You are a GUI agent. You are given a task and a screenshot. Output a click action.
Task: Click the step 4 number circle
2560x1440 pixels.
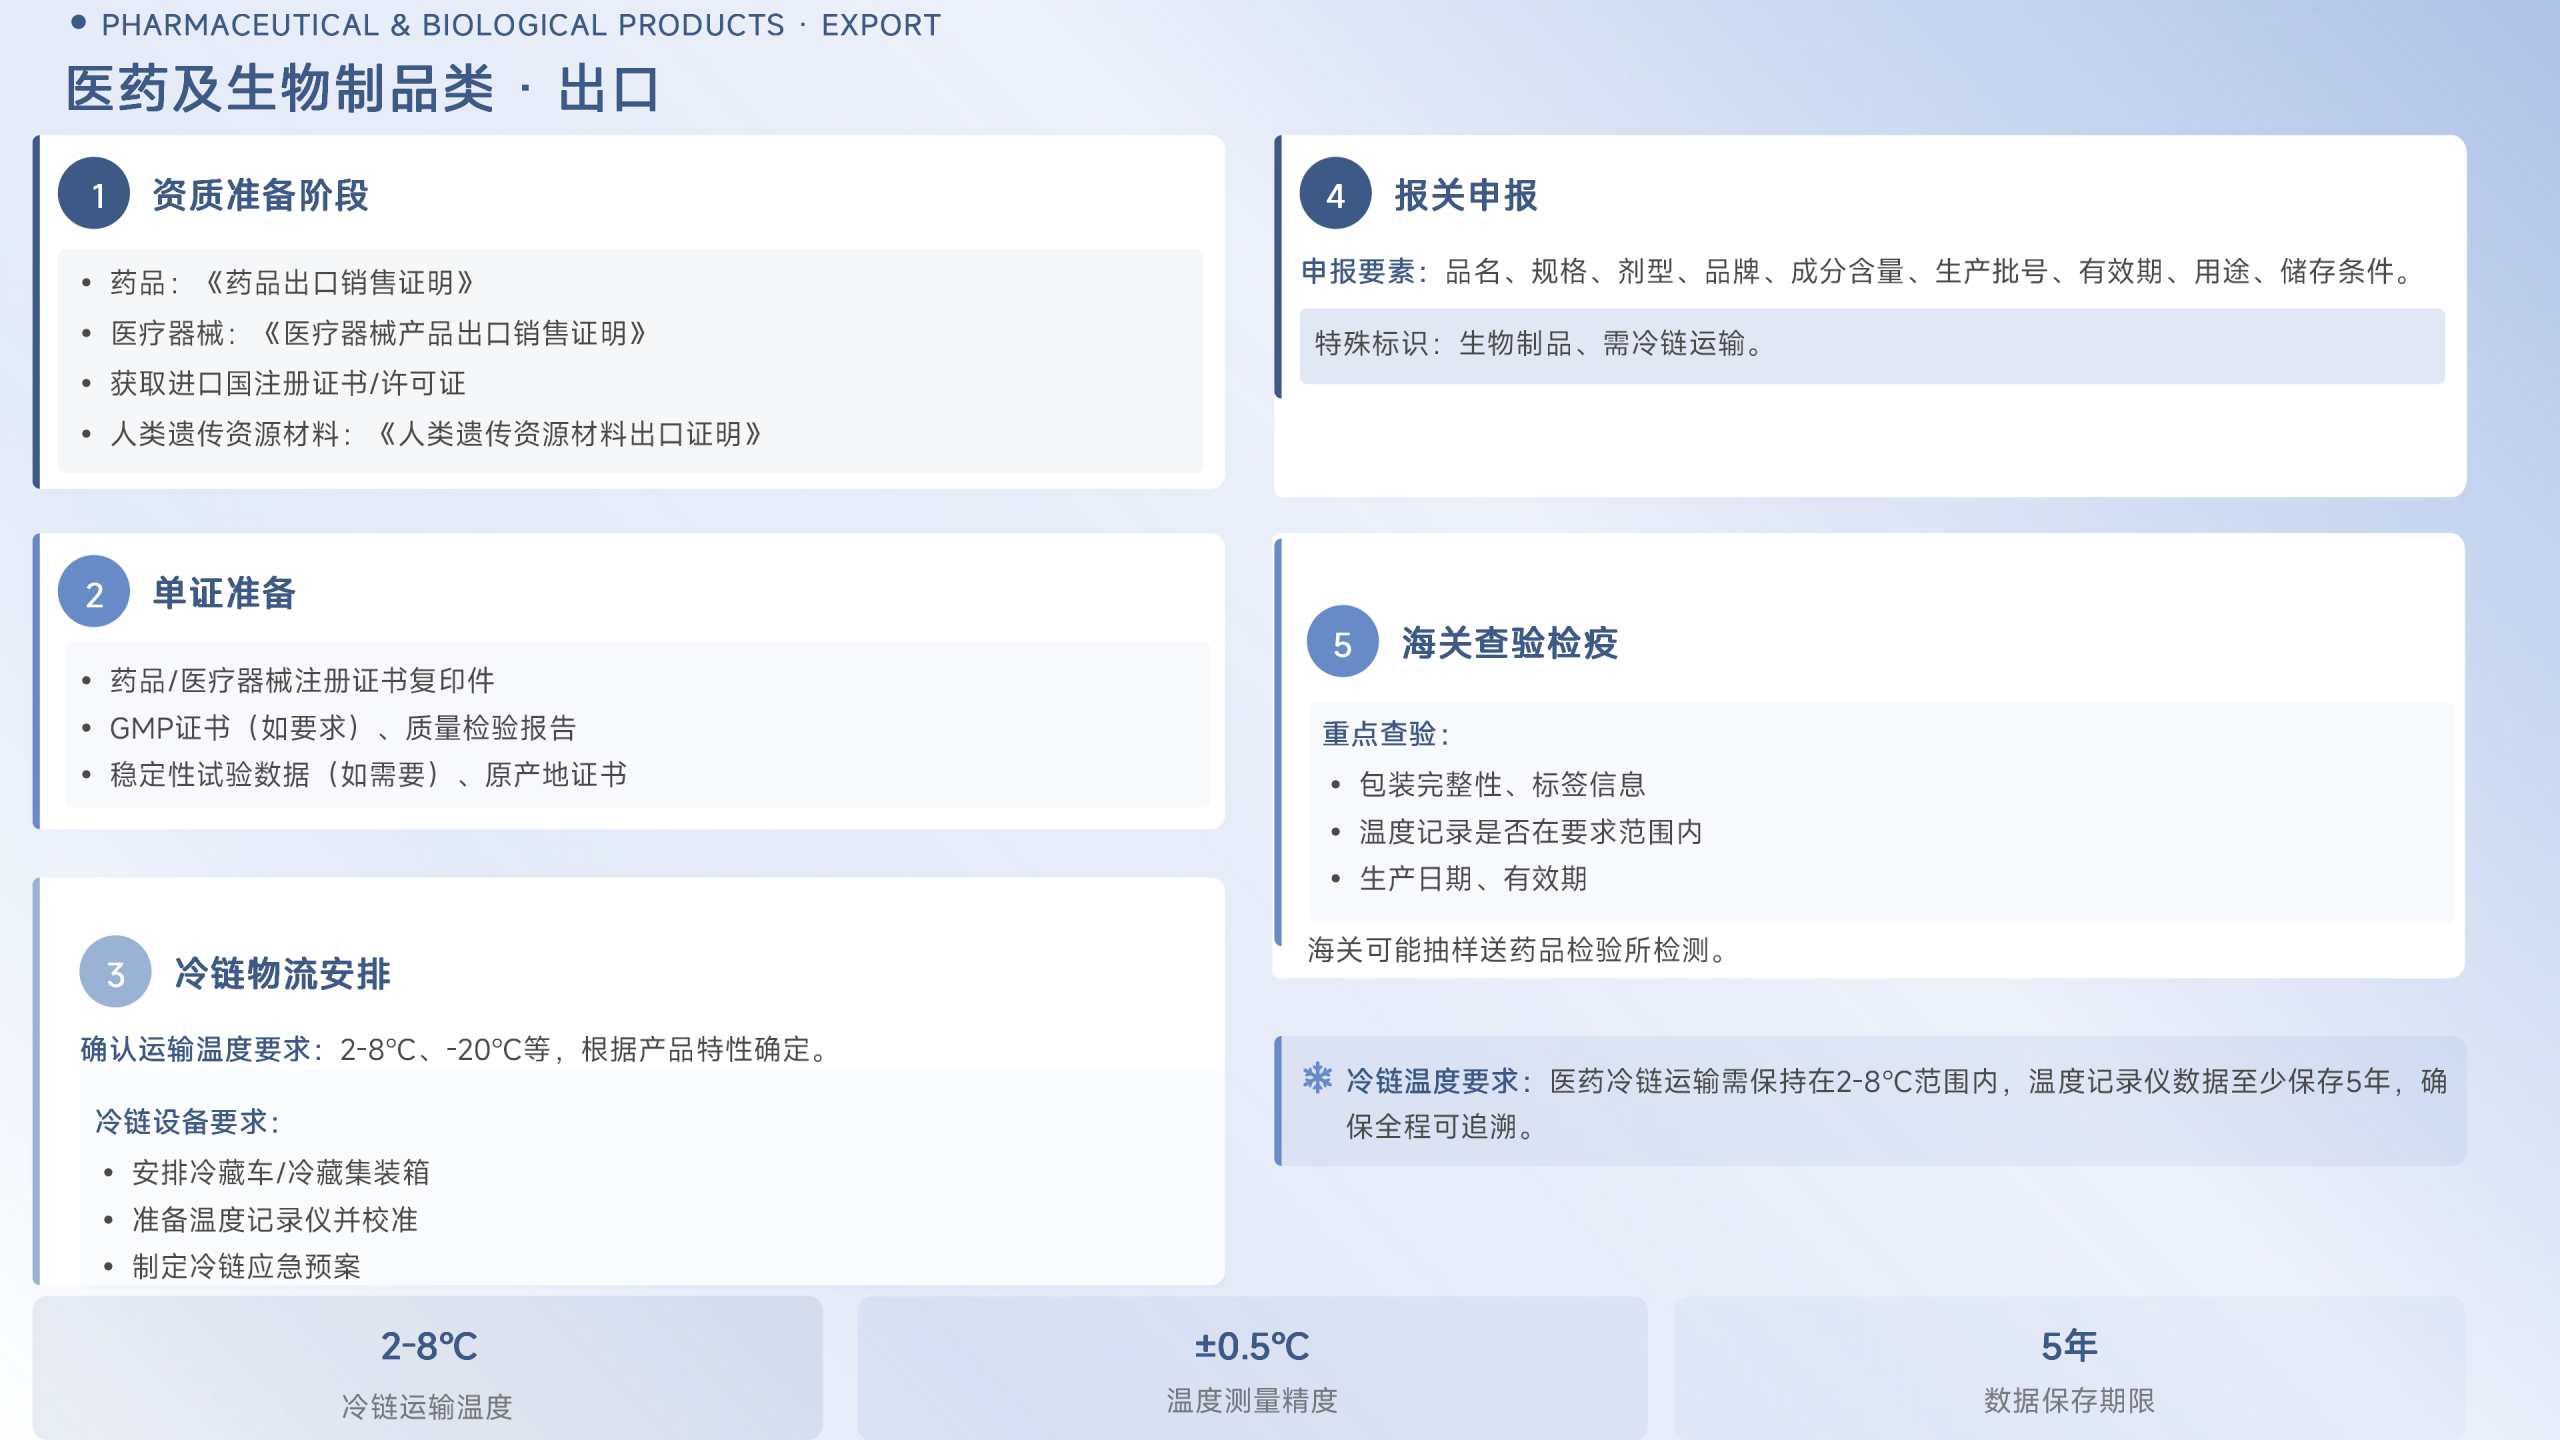click(x=1335, y=194)
